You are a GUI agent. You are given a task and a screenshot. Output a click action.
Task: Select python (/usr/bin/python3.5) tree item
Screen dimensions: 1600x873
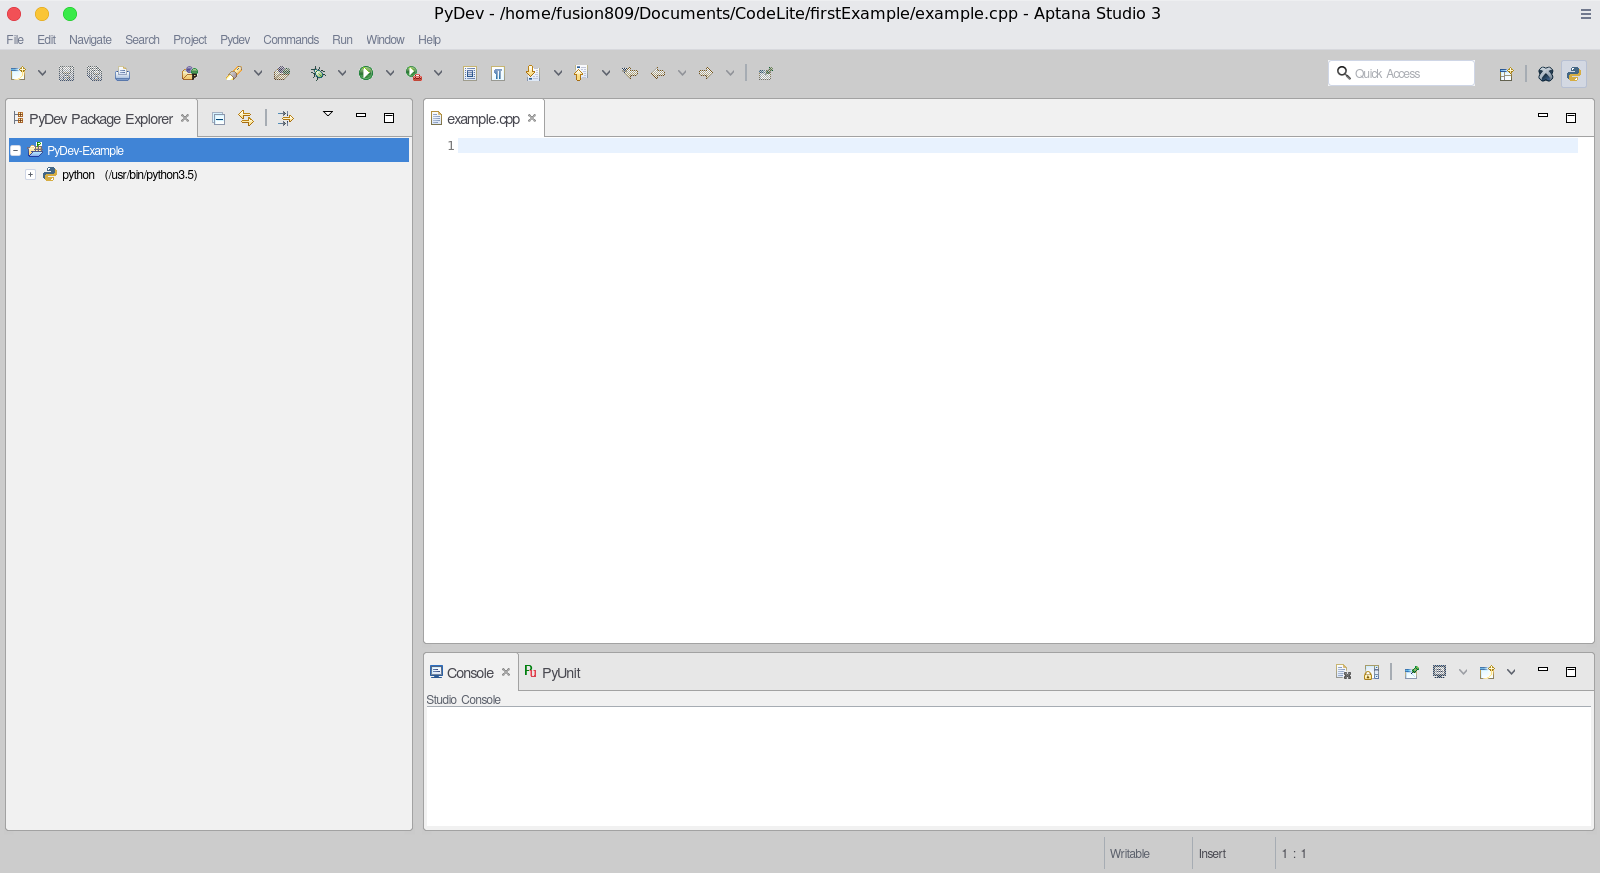(x=129, y=175)
